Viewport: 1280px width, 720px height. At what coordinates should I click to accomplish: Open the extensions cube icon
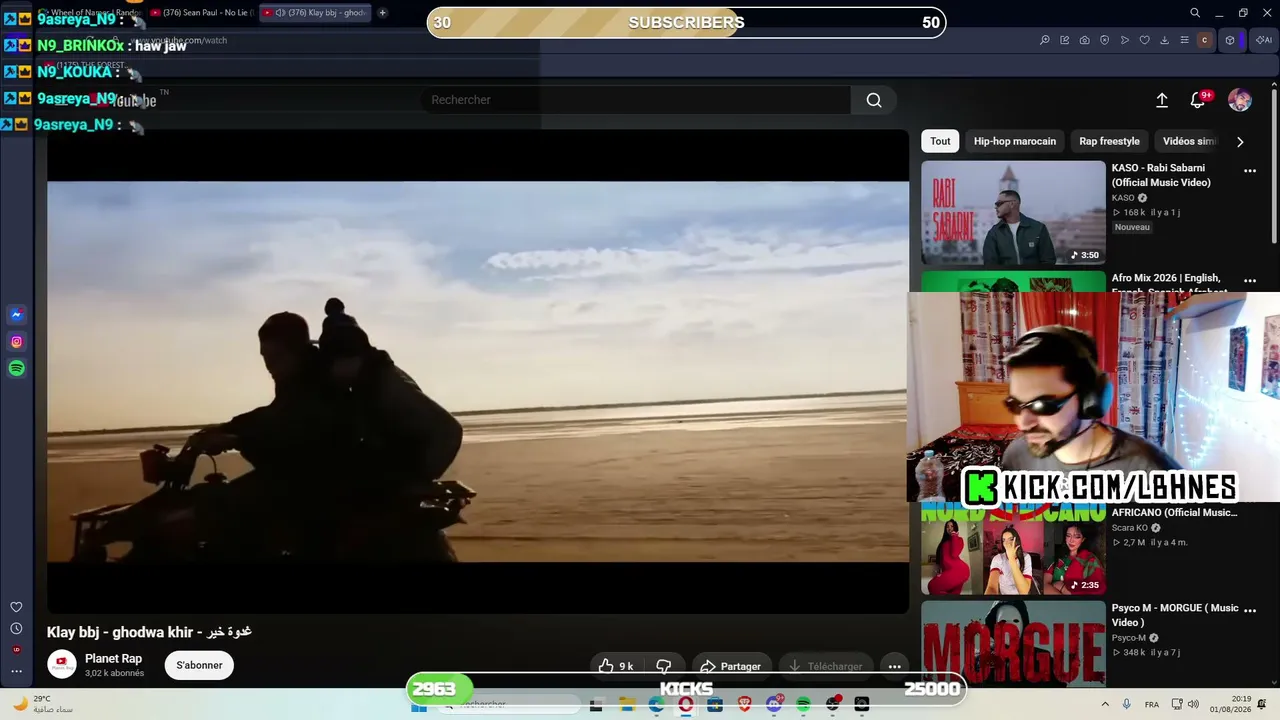click(1230, 40)
